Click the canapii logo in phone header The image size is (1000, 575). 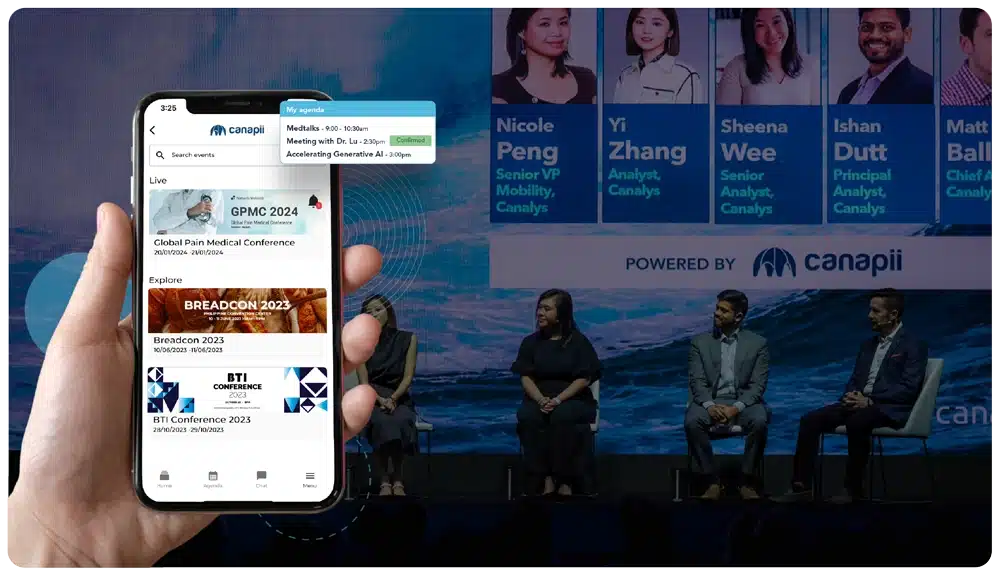click(x=237, y=130)
